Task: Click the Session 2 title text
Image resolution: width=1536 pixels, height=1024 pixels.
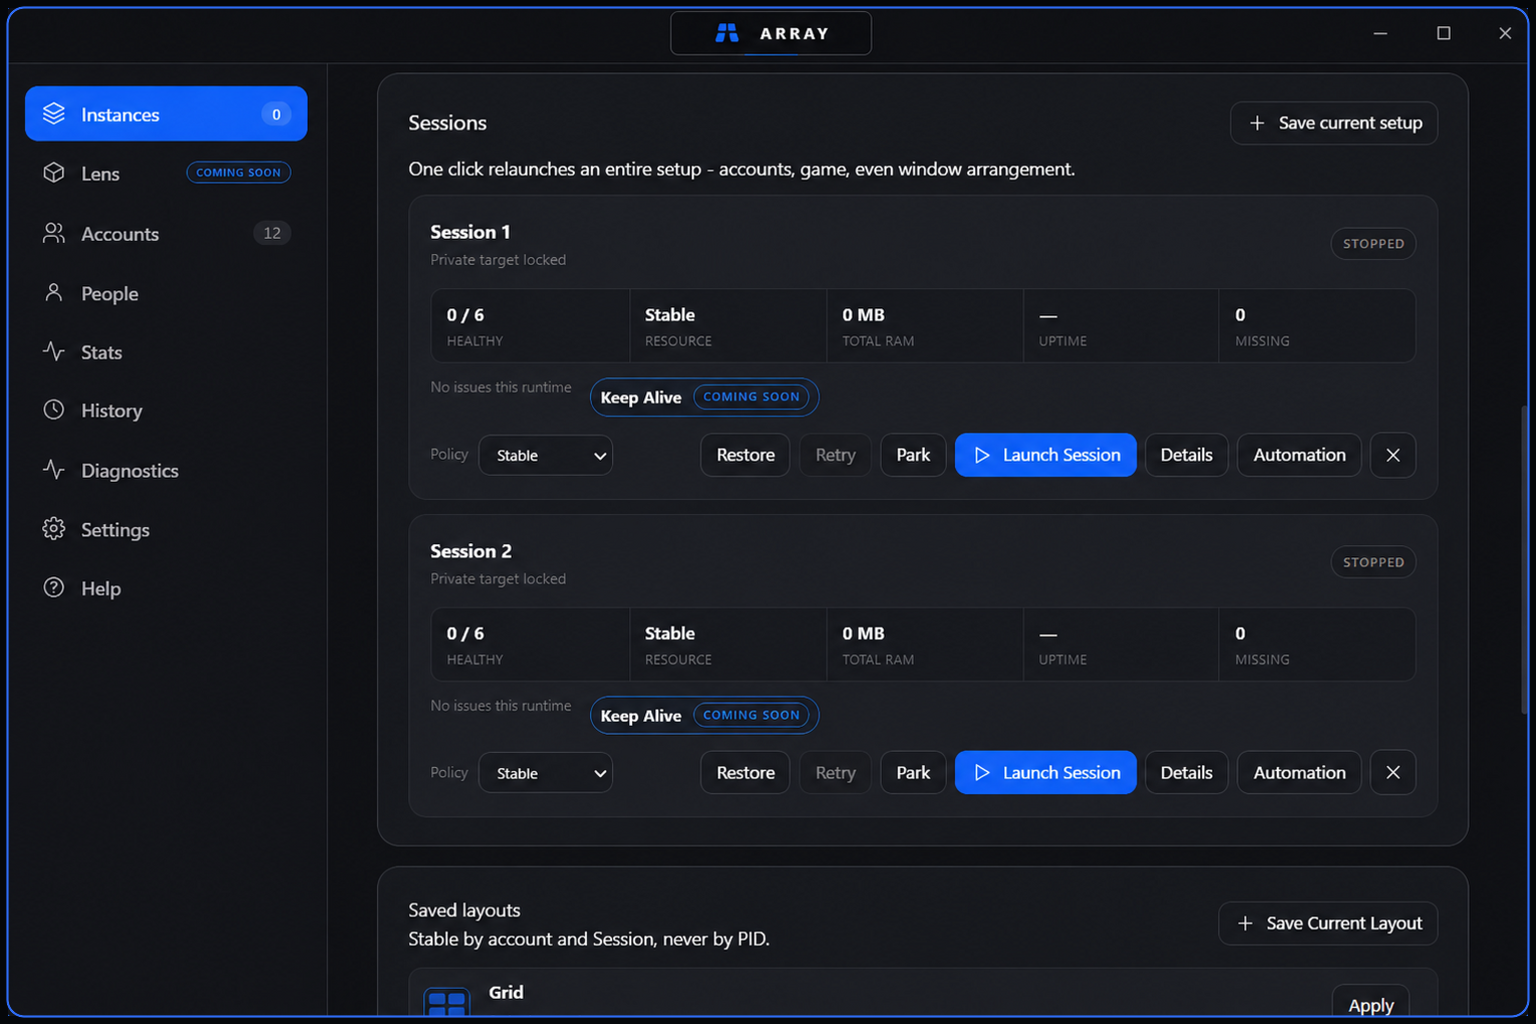Action: [471, 551]
